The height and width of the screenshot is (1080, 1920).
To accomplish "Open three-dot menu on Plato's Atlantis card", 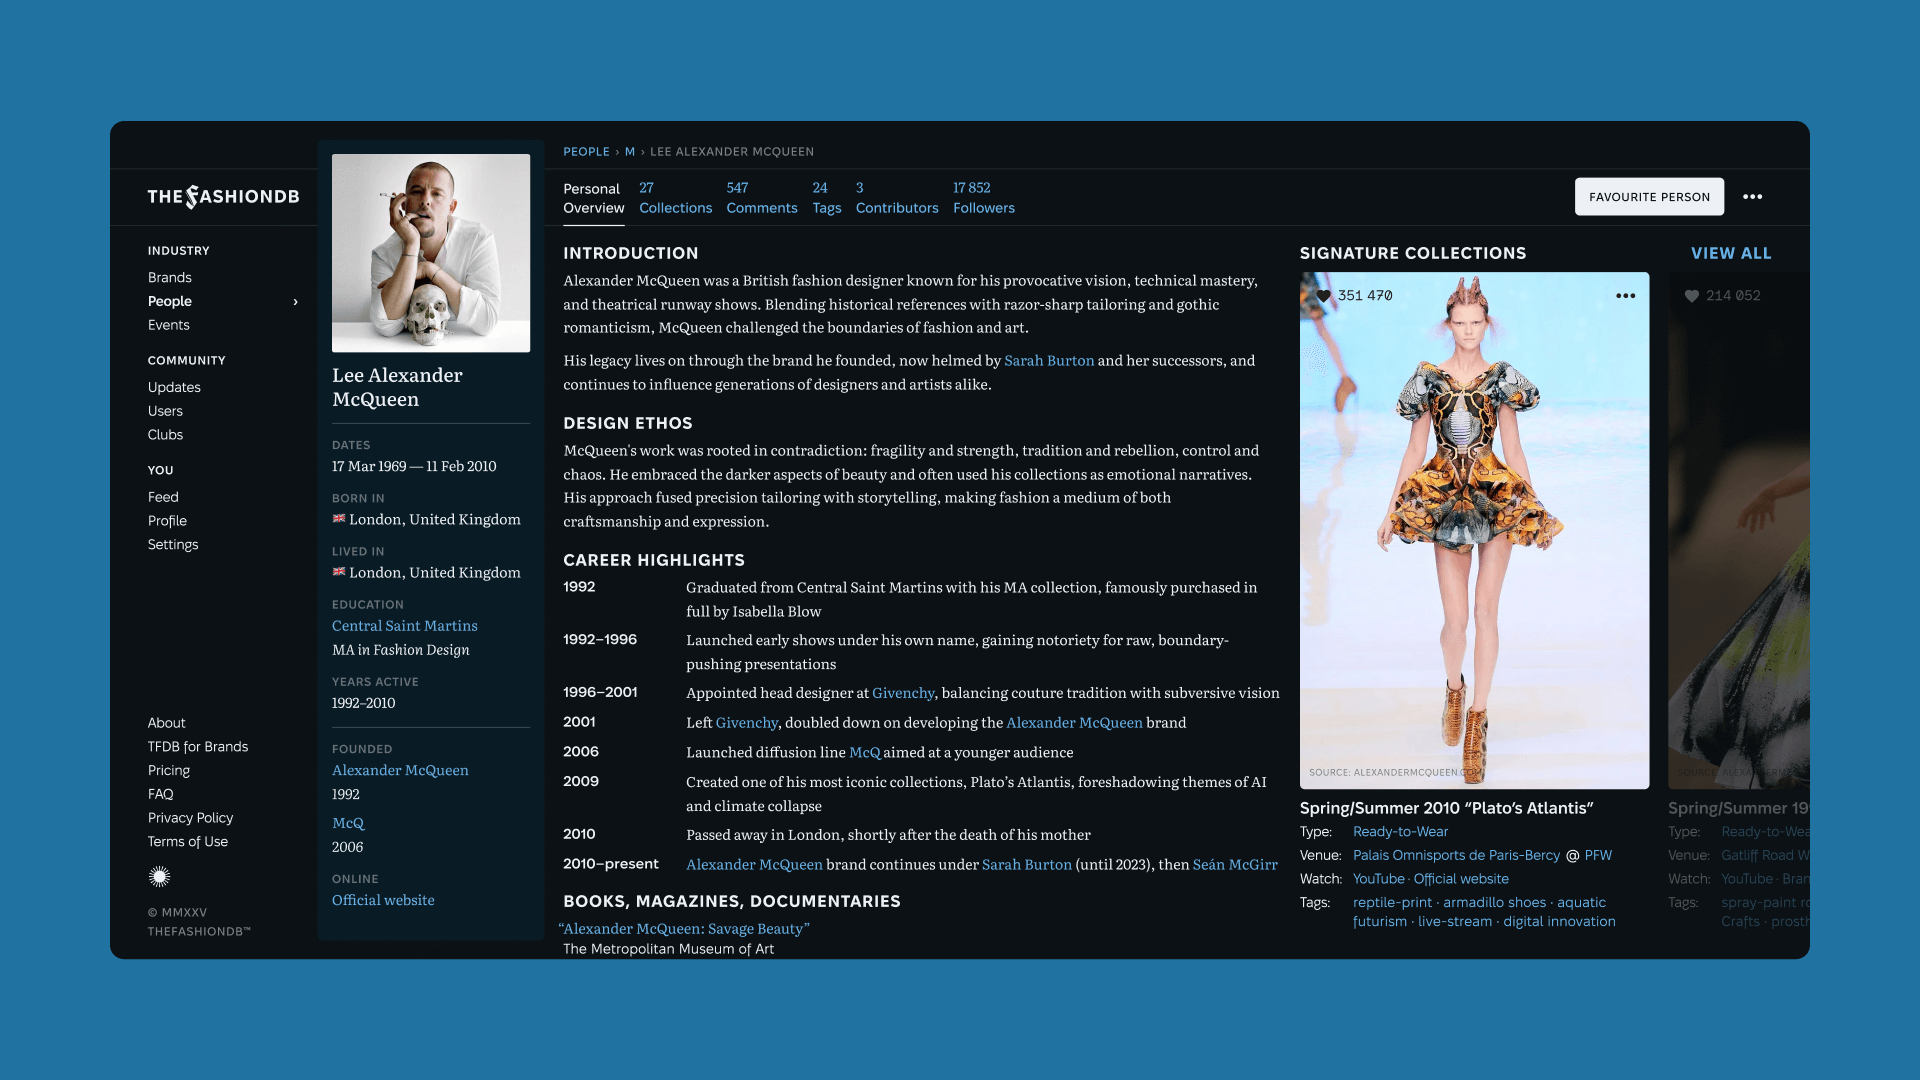I will point(1625,296).
